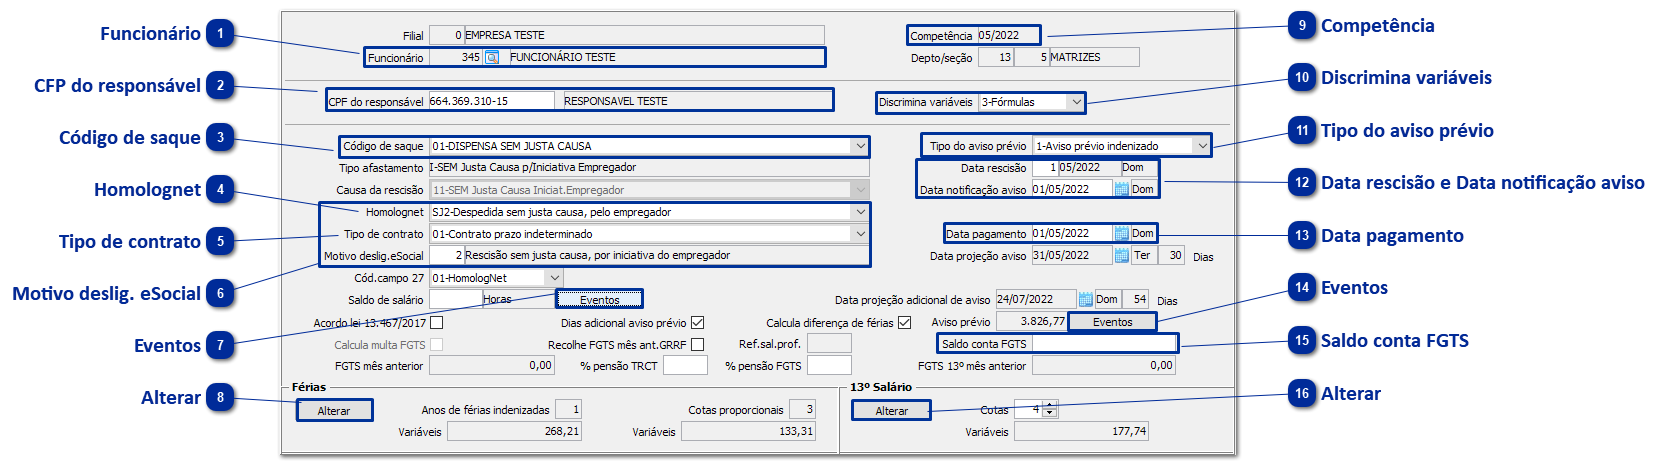Enable Recolhe FGTS mês ant.GRRF
This screenshot has width=1661, height=464.
click(697, 344)
